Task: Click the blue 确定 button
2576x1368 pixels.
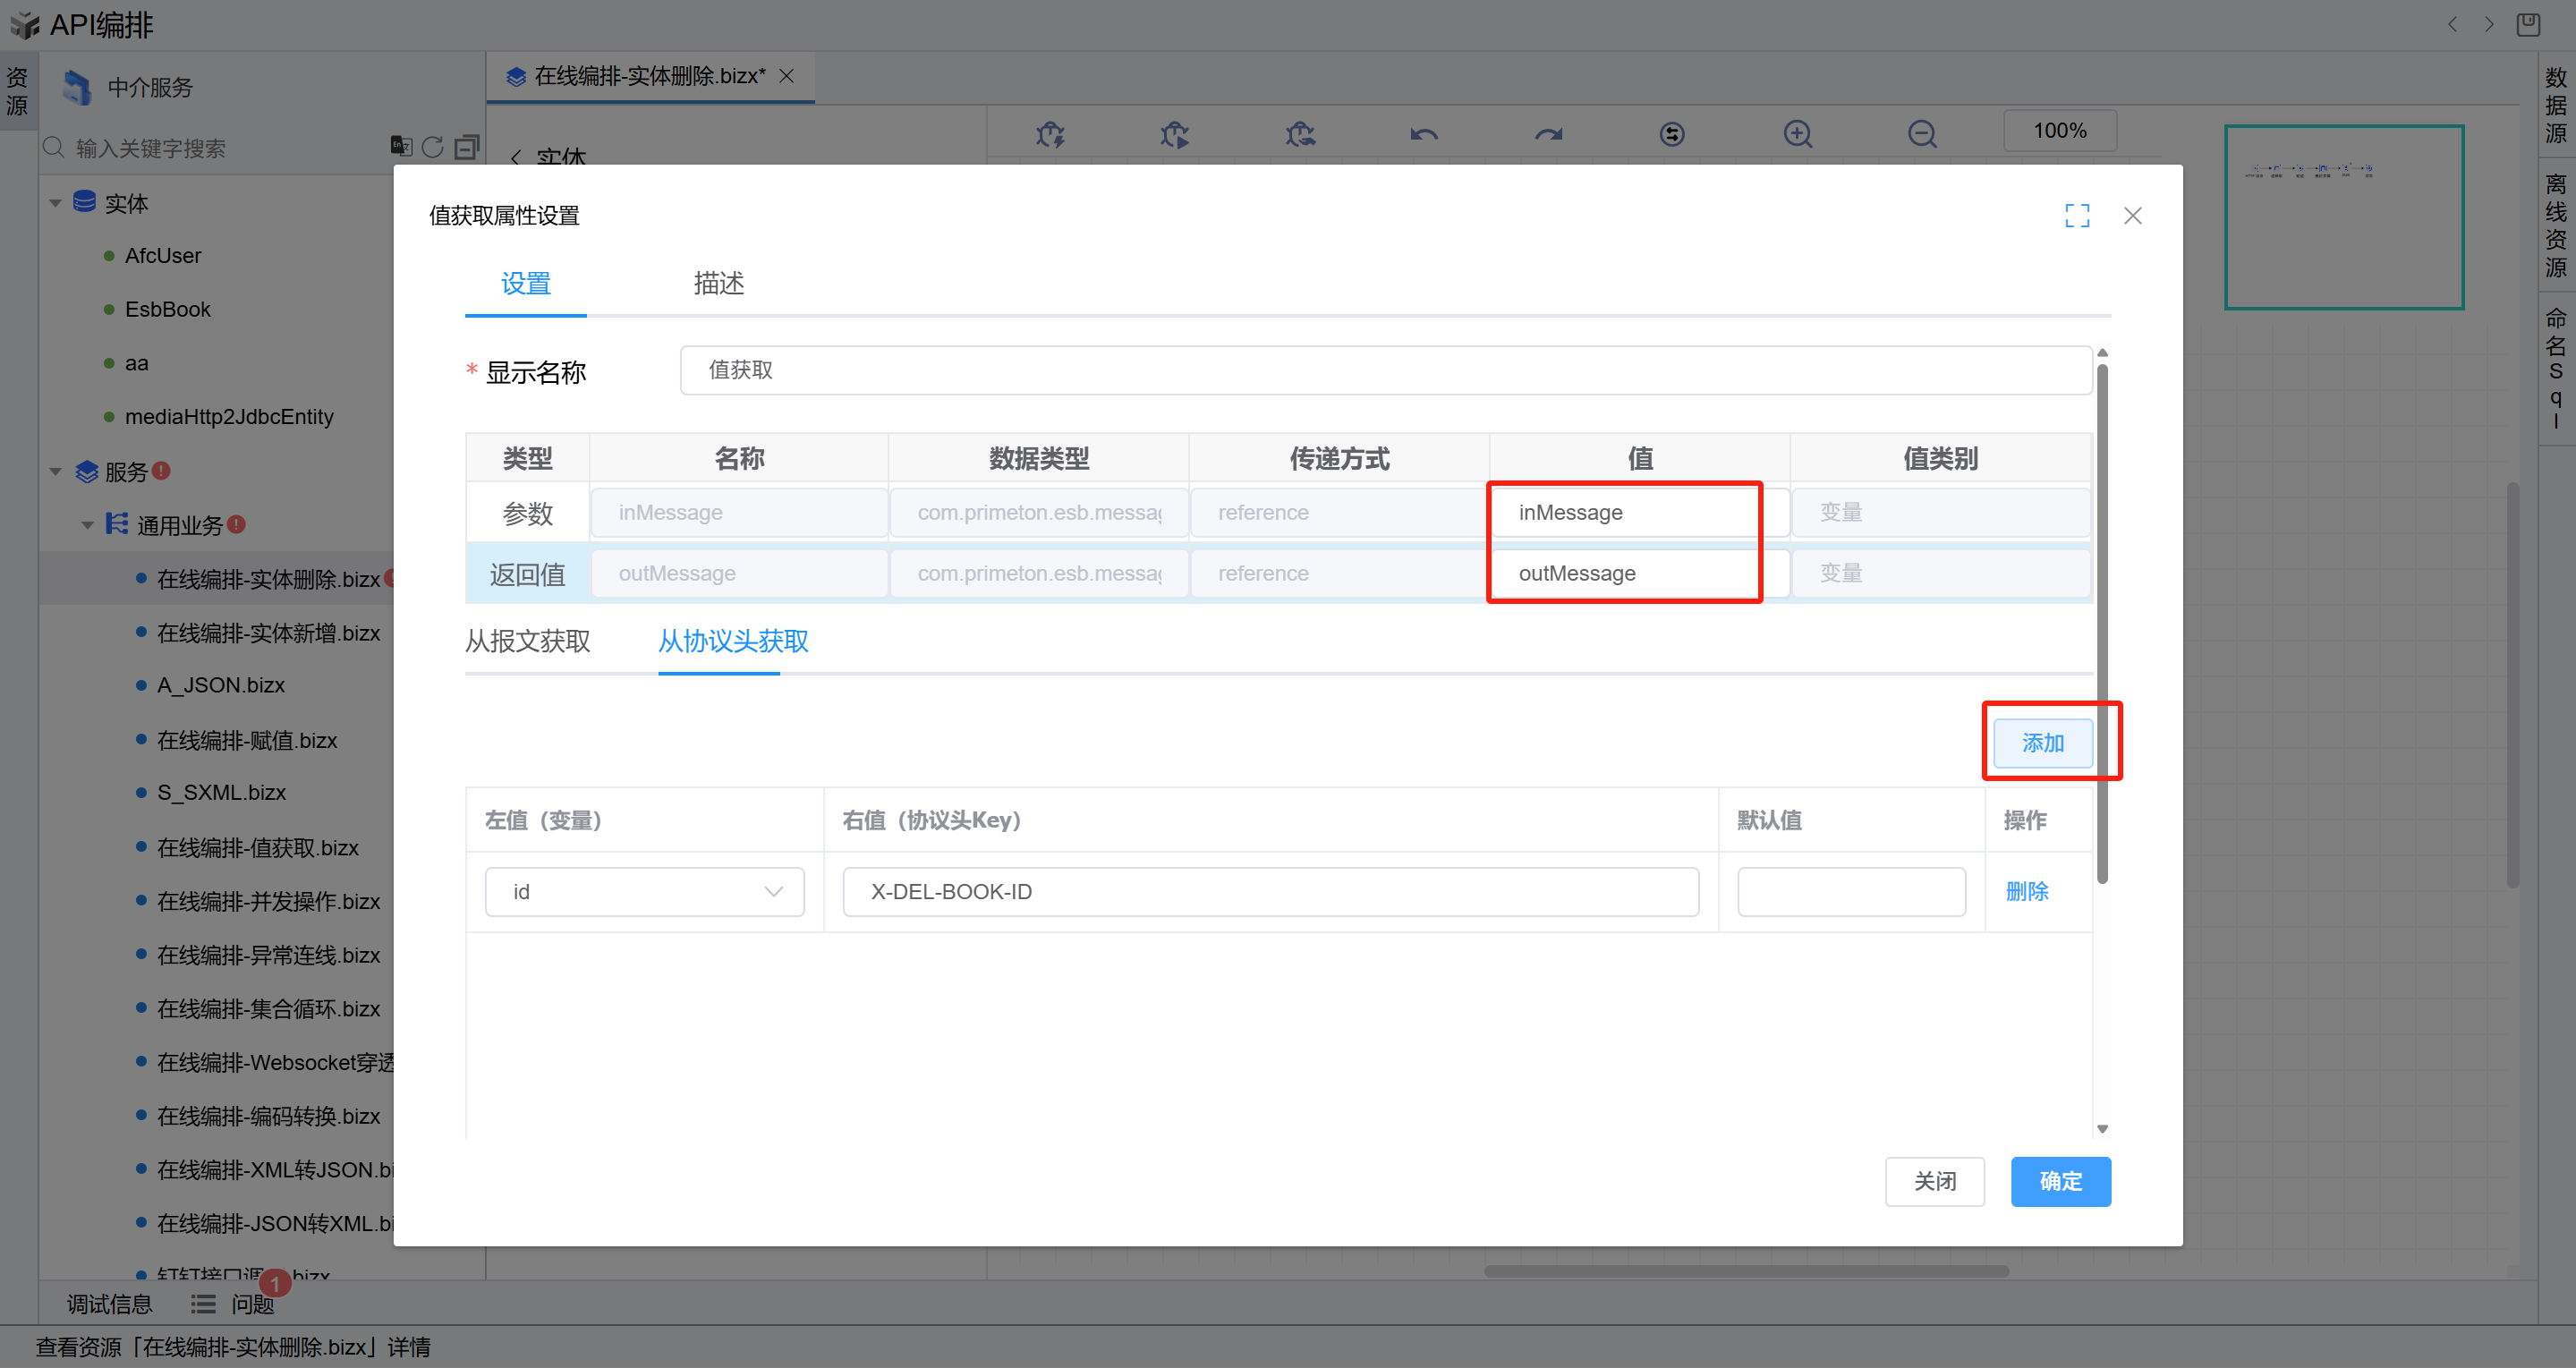Action: 2060,1181
